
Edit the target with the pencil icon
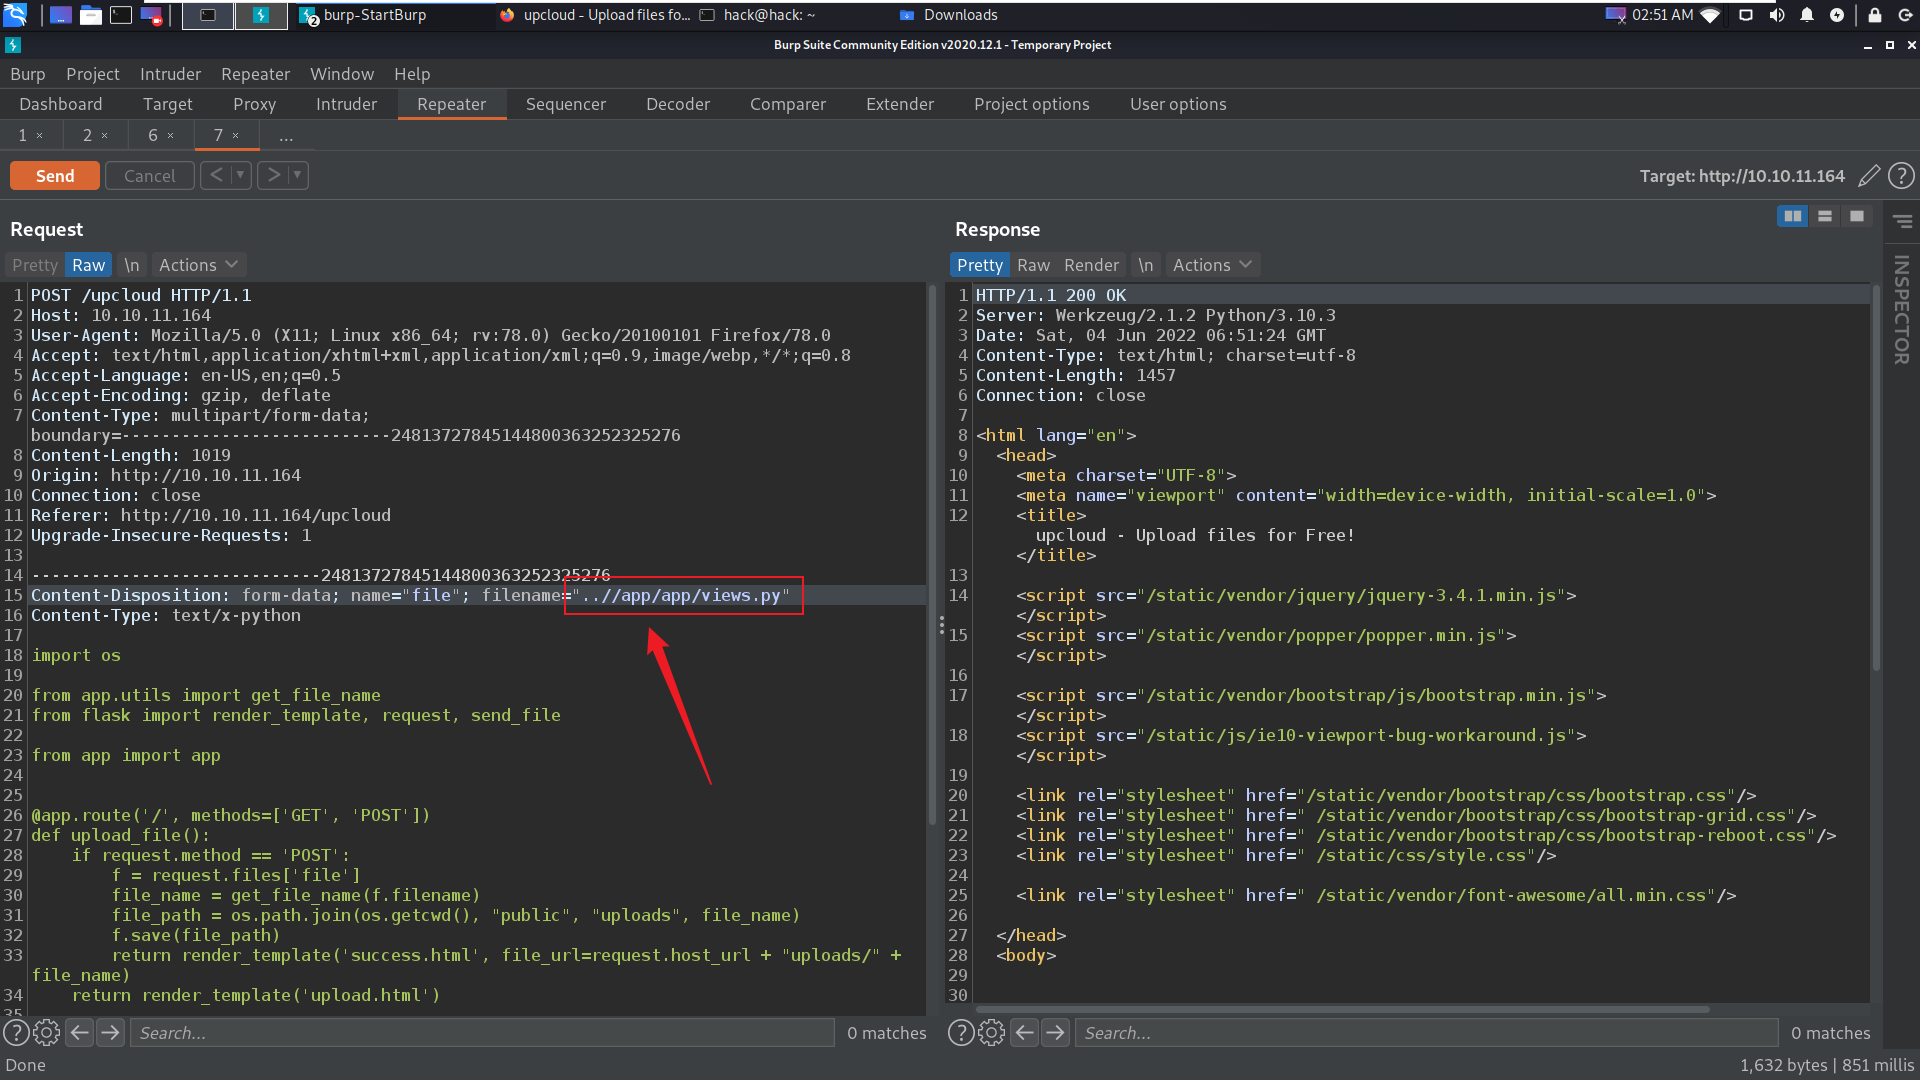[x=1868, y=176]
